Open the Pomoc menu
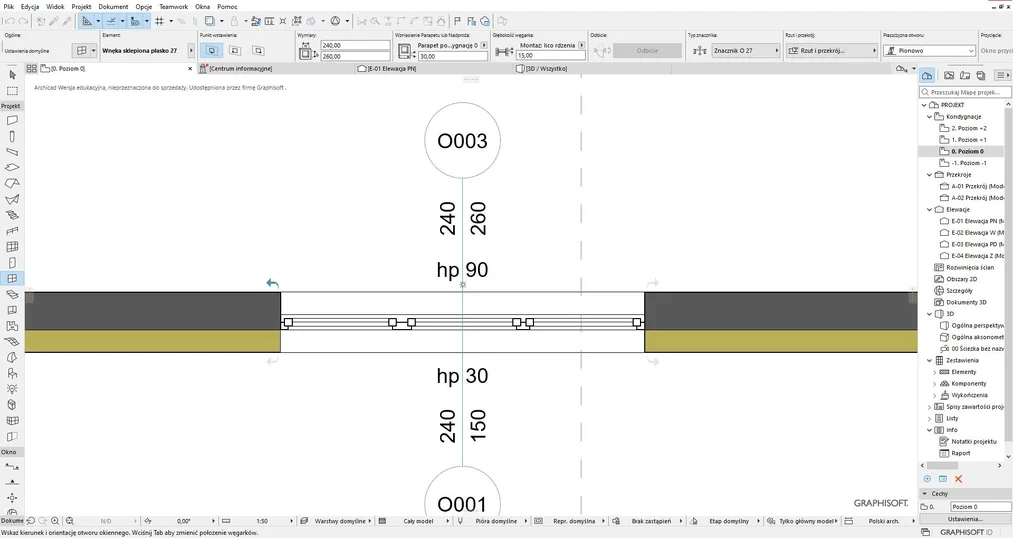The image size is (1013, 538). point(227,6)
